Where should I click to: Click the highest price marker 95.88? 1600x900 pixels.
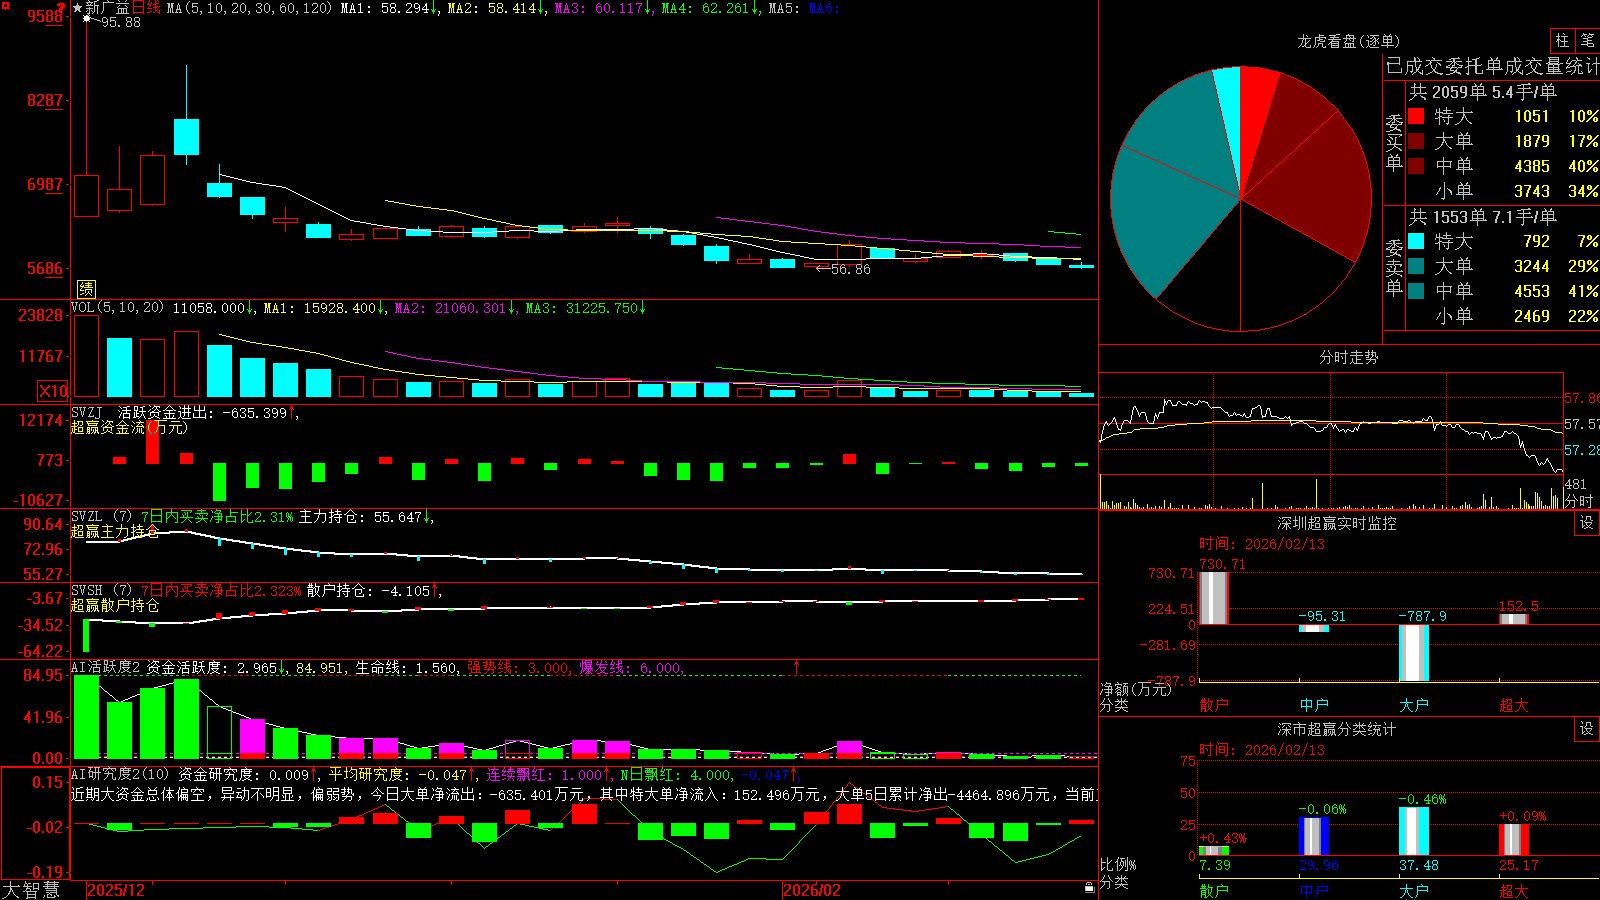pyautogui.click(x=120, y=22)
